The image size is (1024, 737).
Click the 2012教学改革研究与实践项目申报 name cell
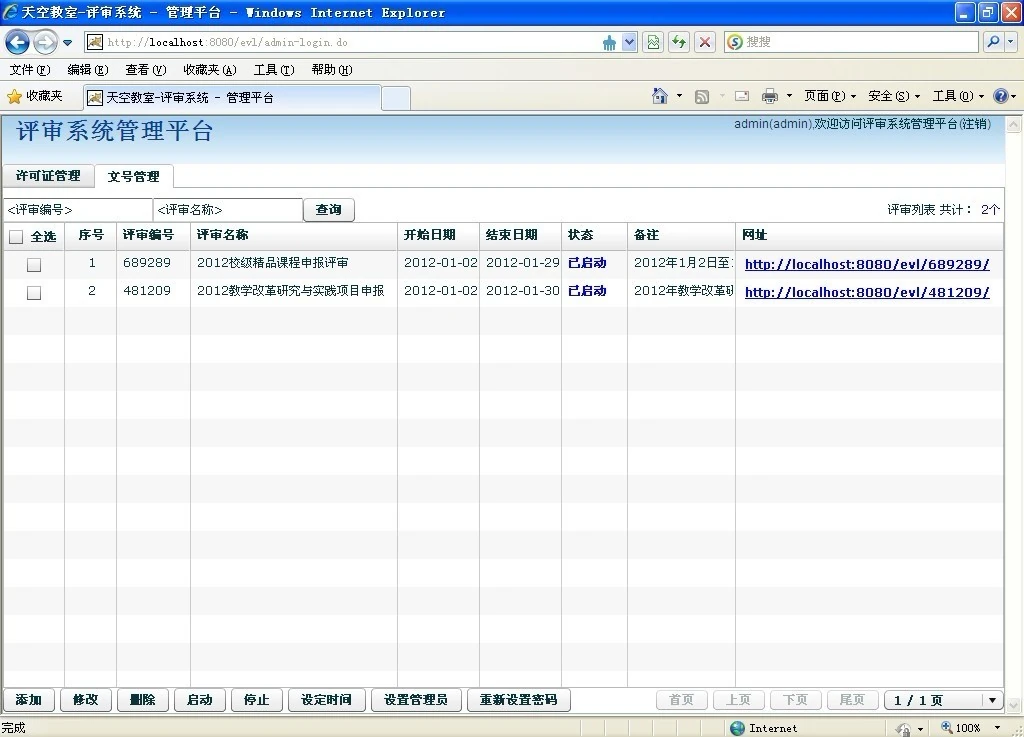[291, 290]
